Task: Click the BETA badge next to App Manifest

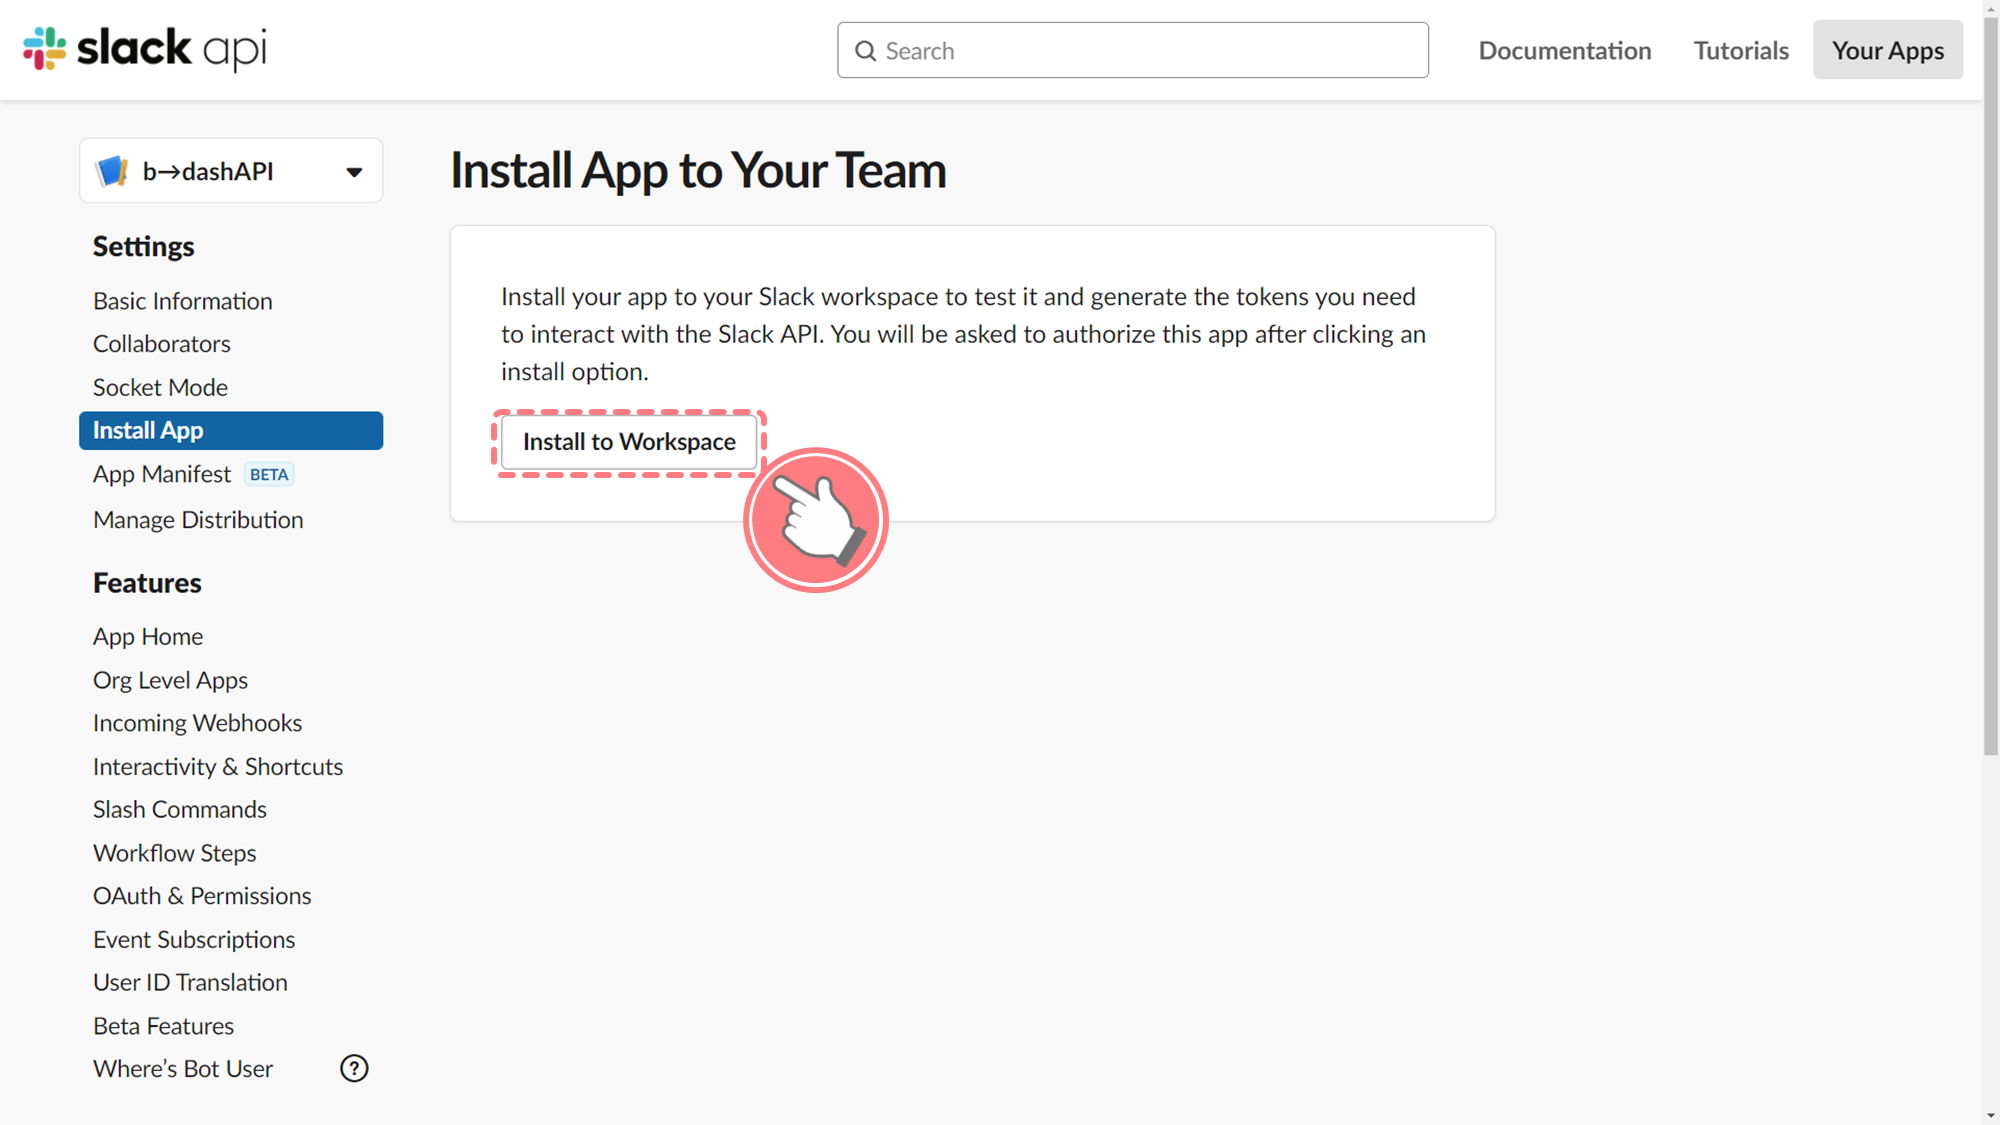Action: [269, 475]
